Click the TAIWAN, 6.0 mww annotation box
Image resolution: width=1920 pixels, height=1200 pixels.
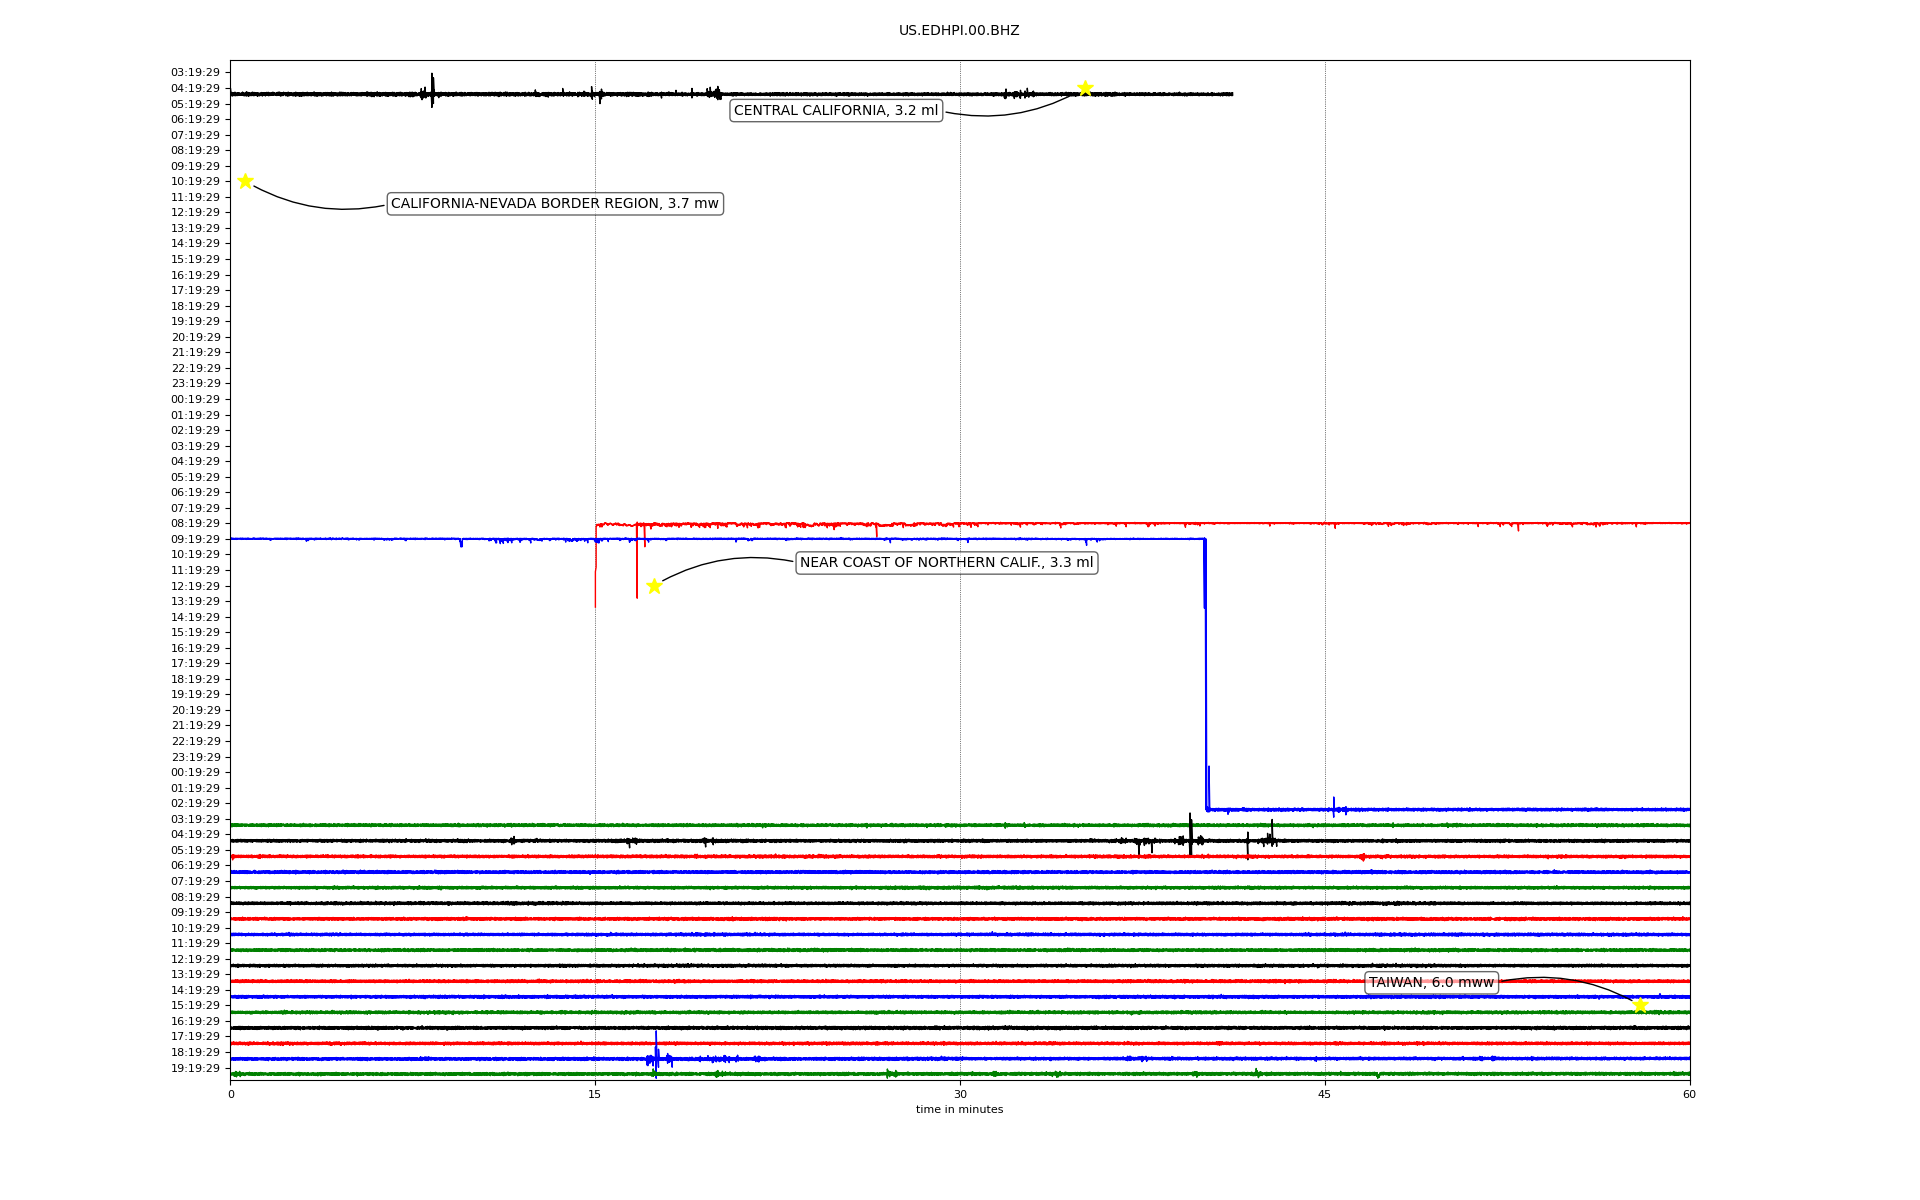[x=1431, y=983]
